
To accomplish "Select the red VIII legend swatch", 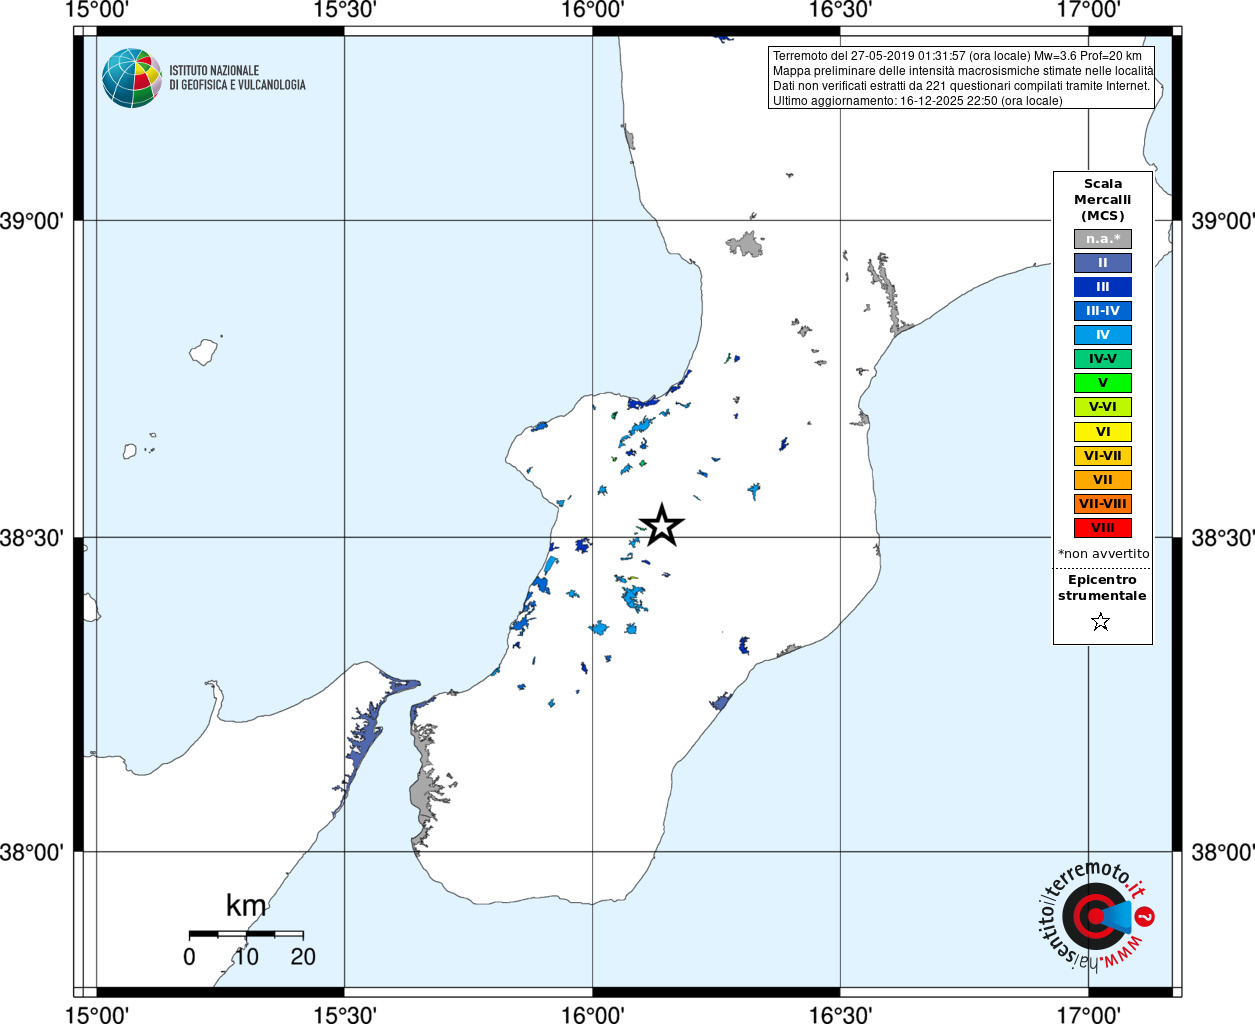I will 1103,528.
